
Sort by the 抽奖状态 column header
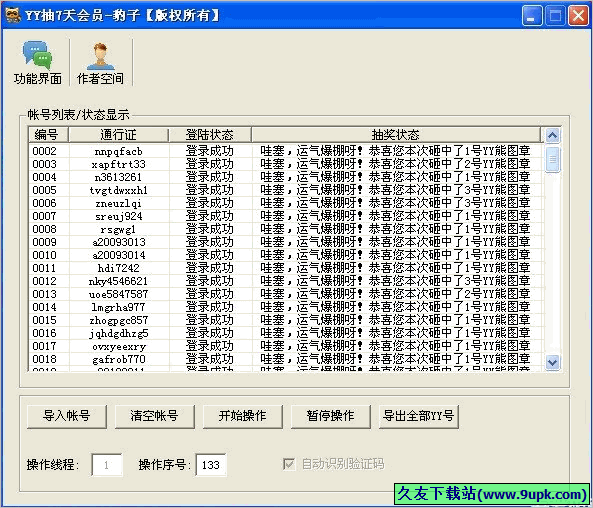(396, 135)
